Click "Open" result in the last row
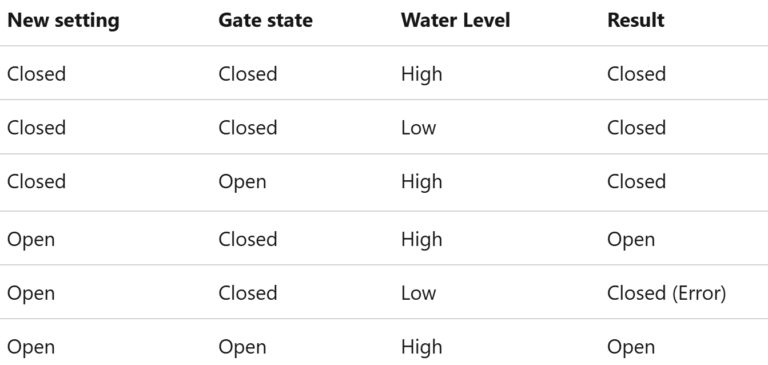The width and height of the screenshot is (768, 365). click(631, 347)
